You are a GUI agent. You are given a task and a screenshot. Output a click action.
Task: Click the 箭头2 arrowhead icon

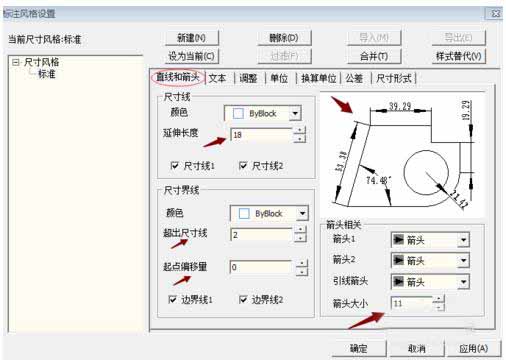click(x=398, y=260)
